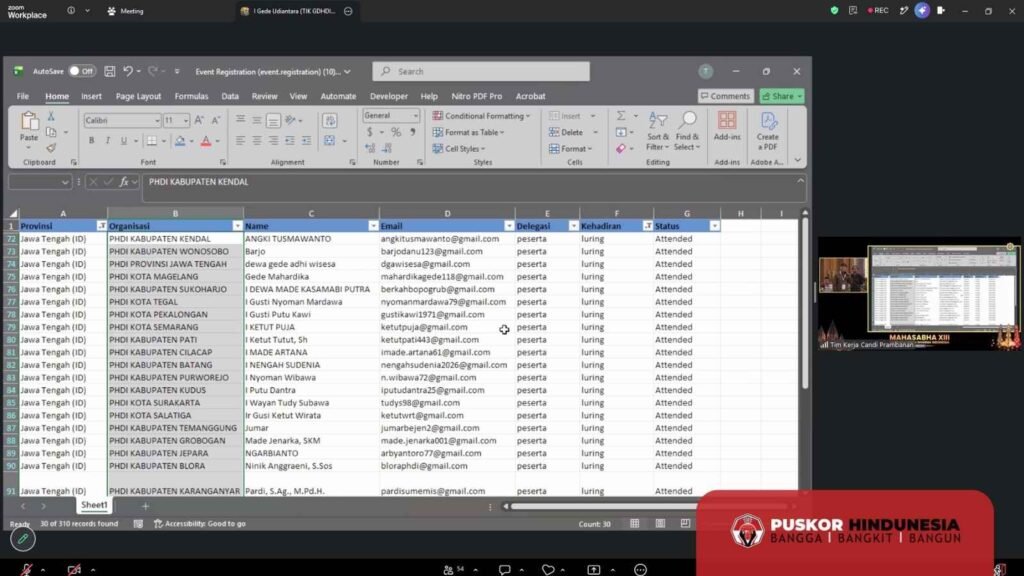This screenshot has height=576, width=1024.
Task: Toggle Zoom video camera icon
Action: point(74,569)
